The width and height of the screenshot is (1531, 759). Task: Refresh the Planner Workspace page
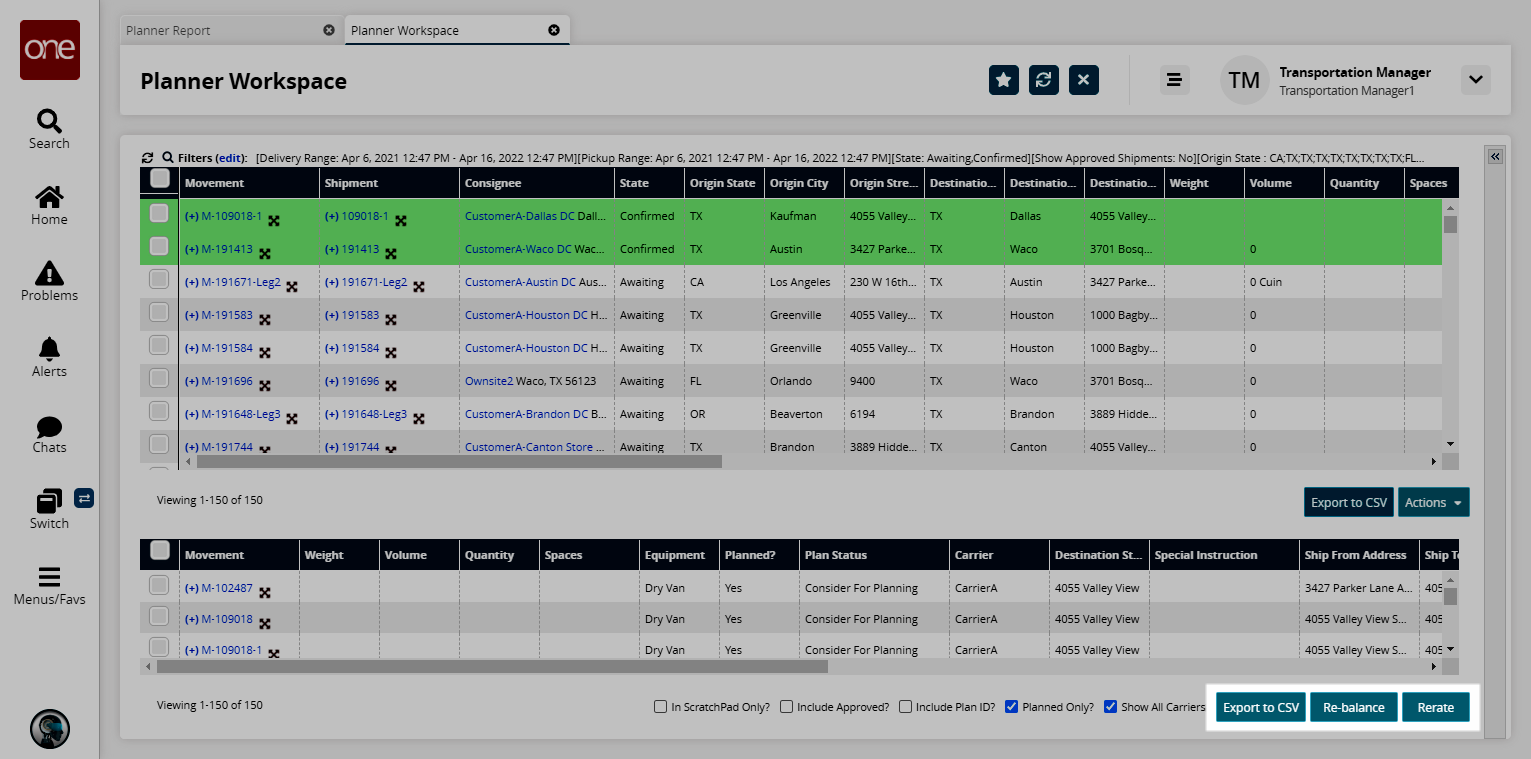[x=1044, y=80]
